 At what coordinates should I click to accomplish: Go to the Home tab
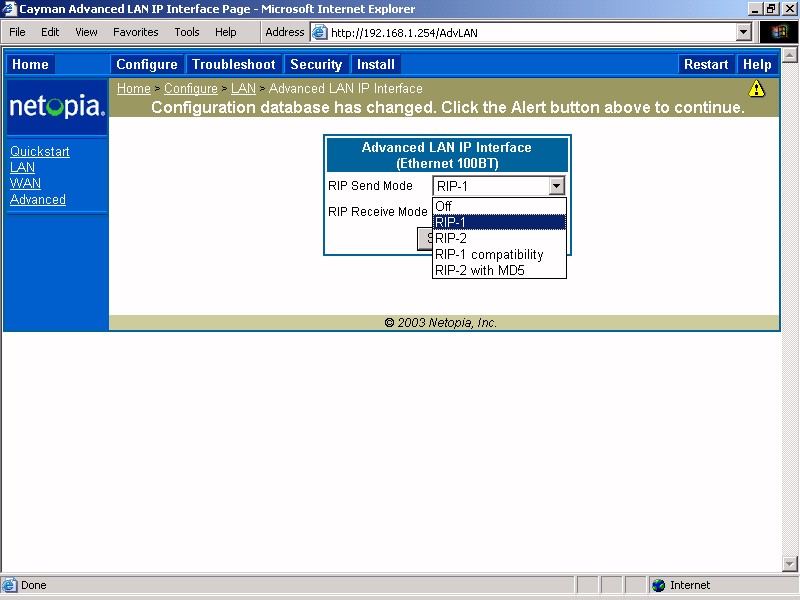pyautogui.click(x=30, y=64)
